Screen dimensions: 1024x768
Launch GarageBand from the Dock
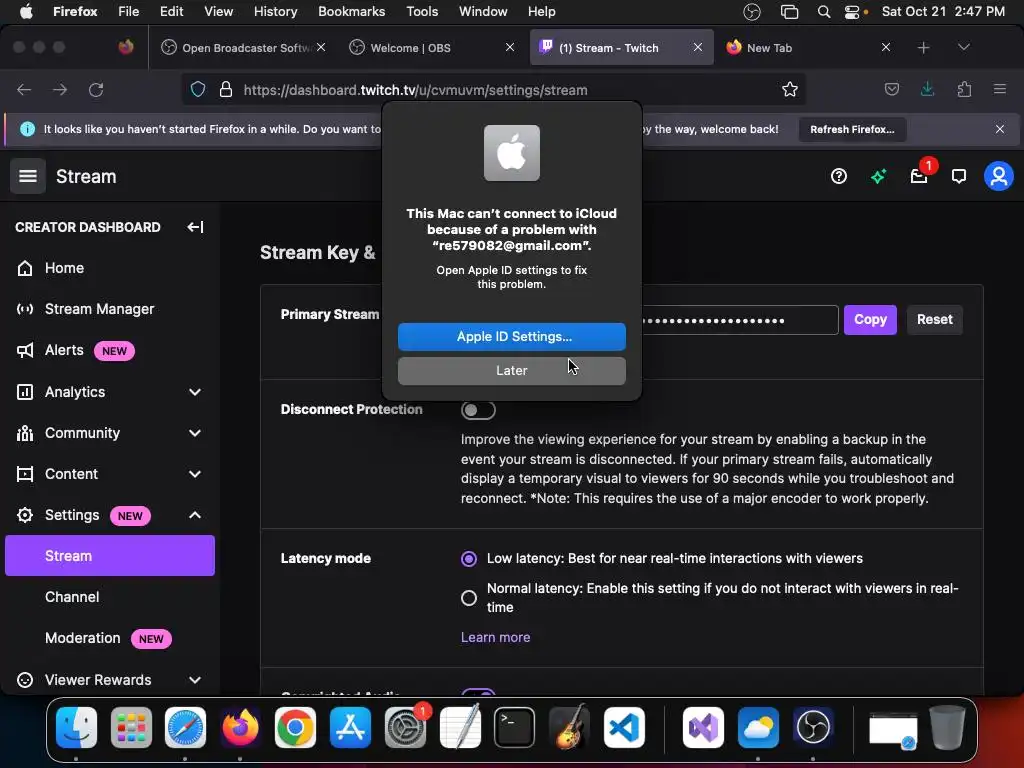click(x=569, y=727)
